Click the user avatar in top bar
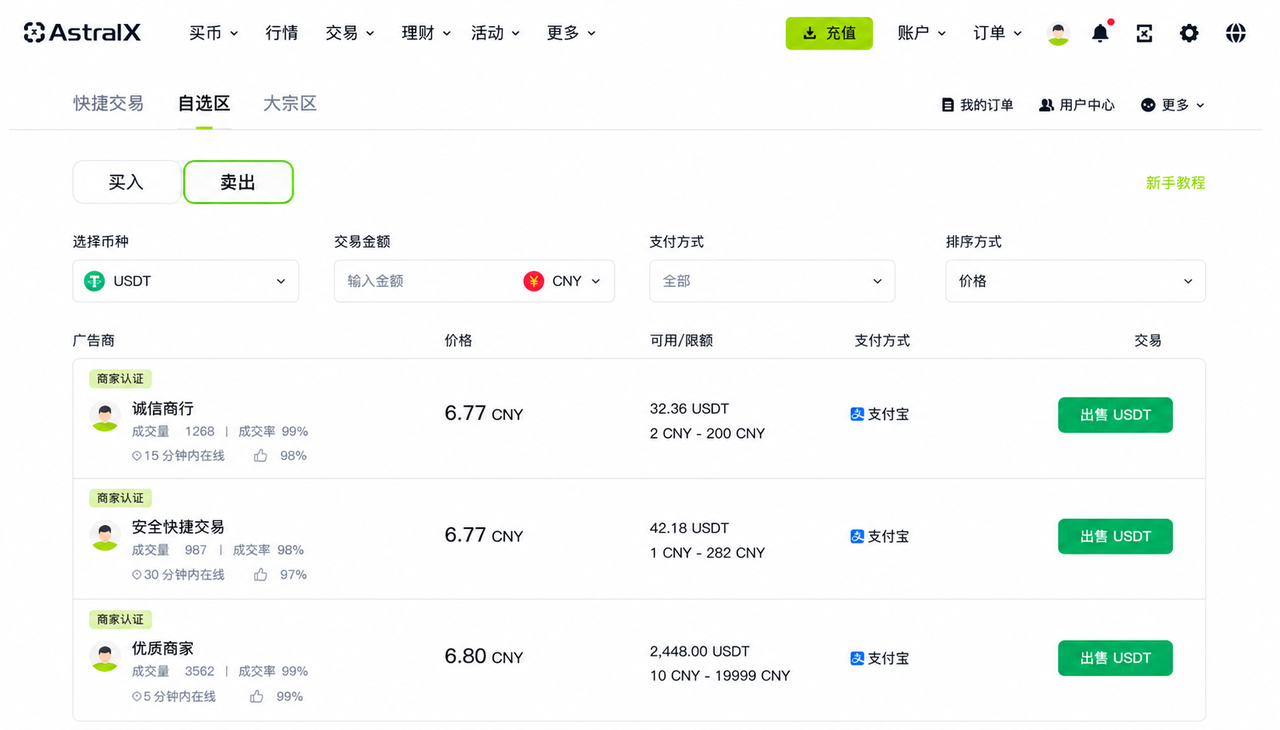This screenshot has width=1280, height=730. (1058, 33)
